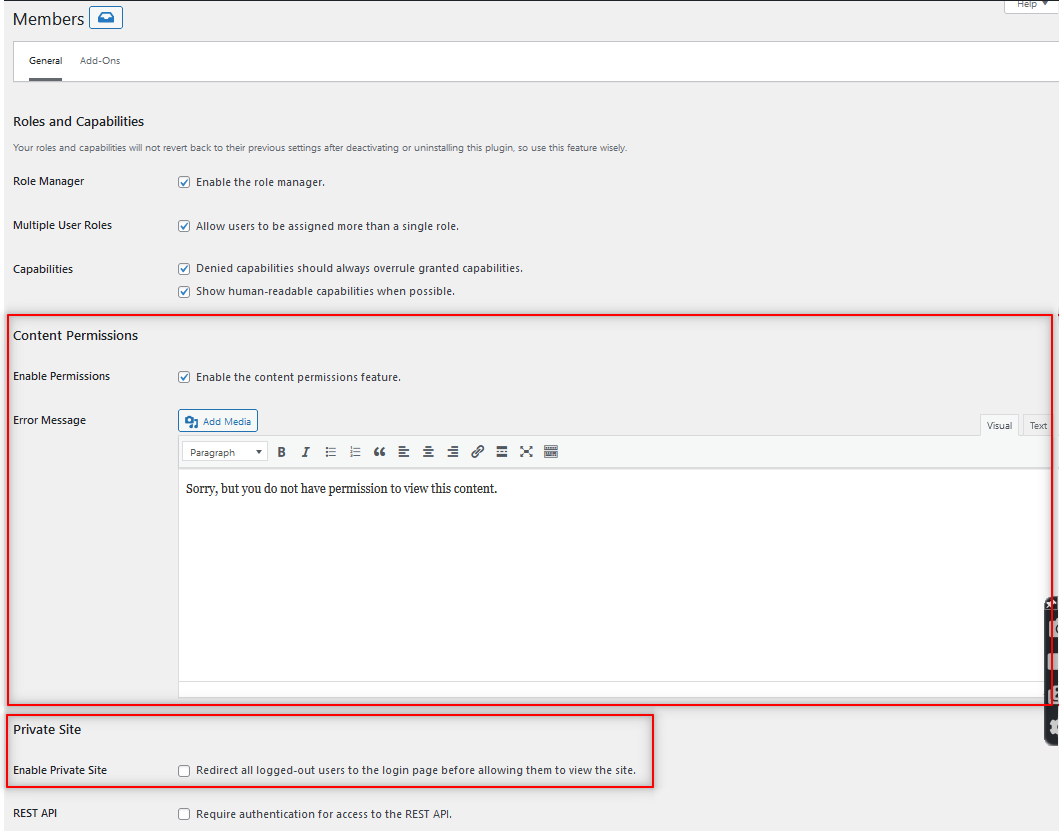The height and width of the screenshot is (831, 1059).
Task: Insert a bulleted list
Action: click(x=330, y=452)
